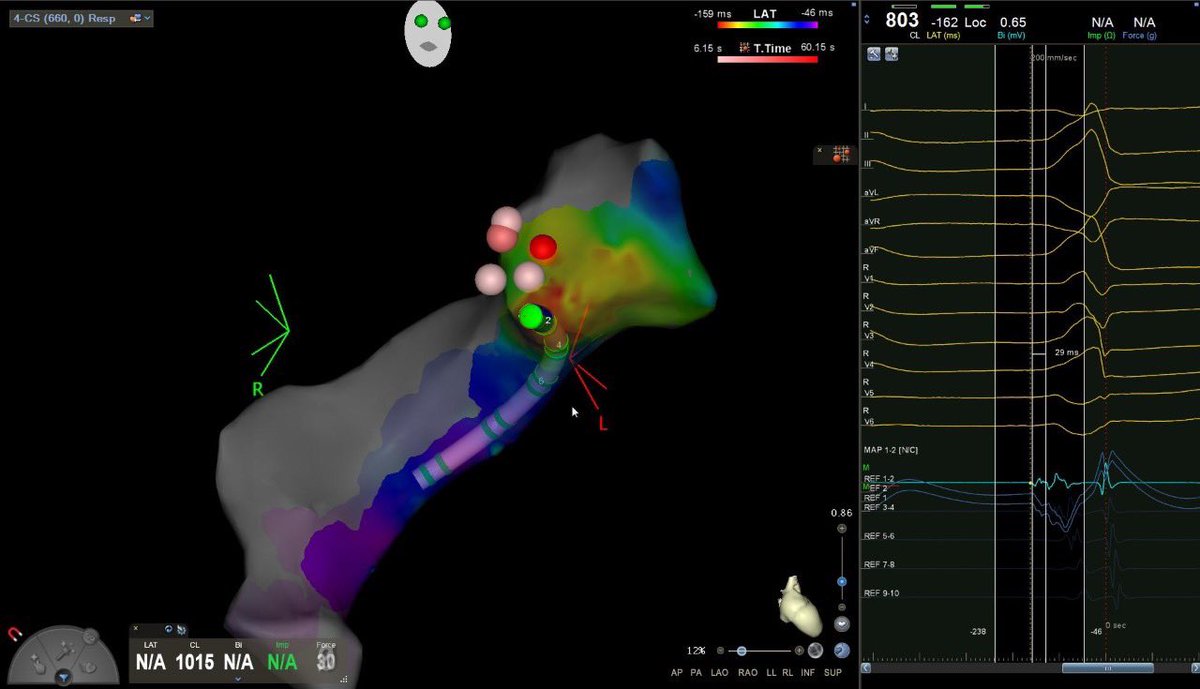This screenshot has width=1200, height=689.
Task: Select the REF 7-8 channel label
Action: pos(879,565)
